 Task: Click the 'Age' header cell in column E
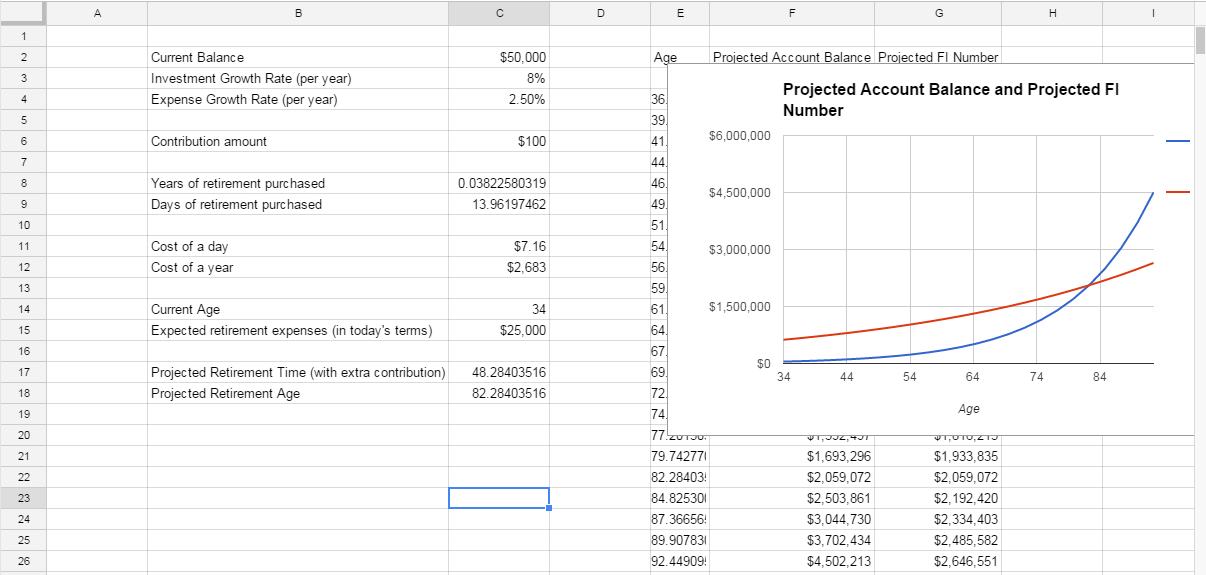(x=680, y=57)
